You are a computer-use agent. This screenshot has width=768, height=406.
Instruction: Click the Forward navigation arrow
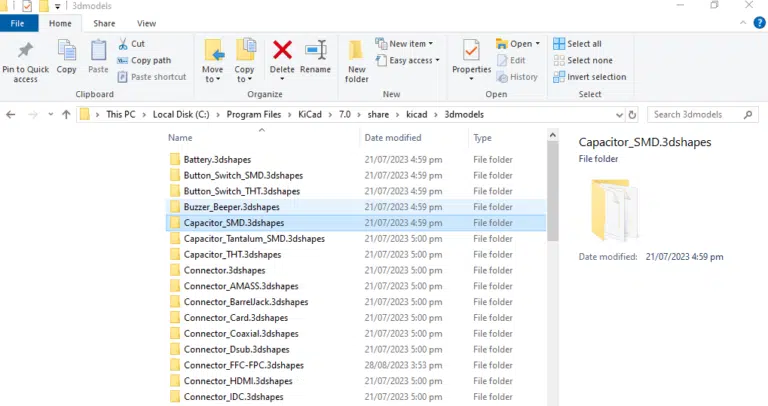pos(33,115)
